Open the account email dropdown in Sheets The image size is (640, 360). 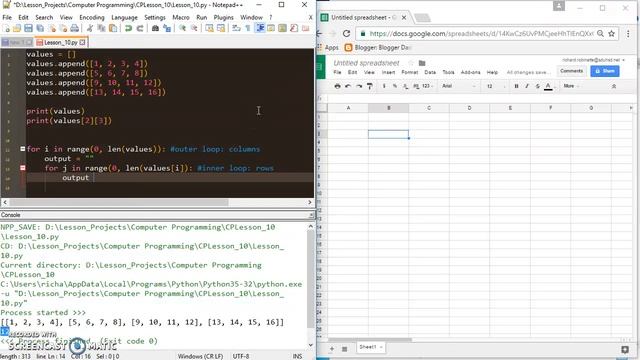[x=593, y=60]
